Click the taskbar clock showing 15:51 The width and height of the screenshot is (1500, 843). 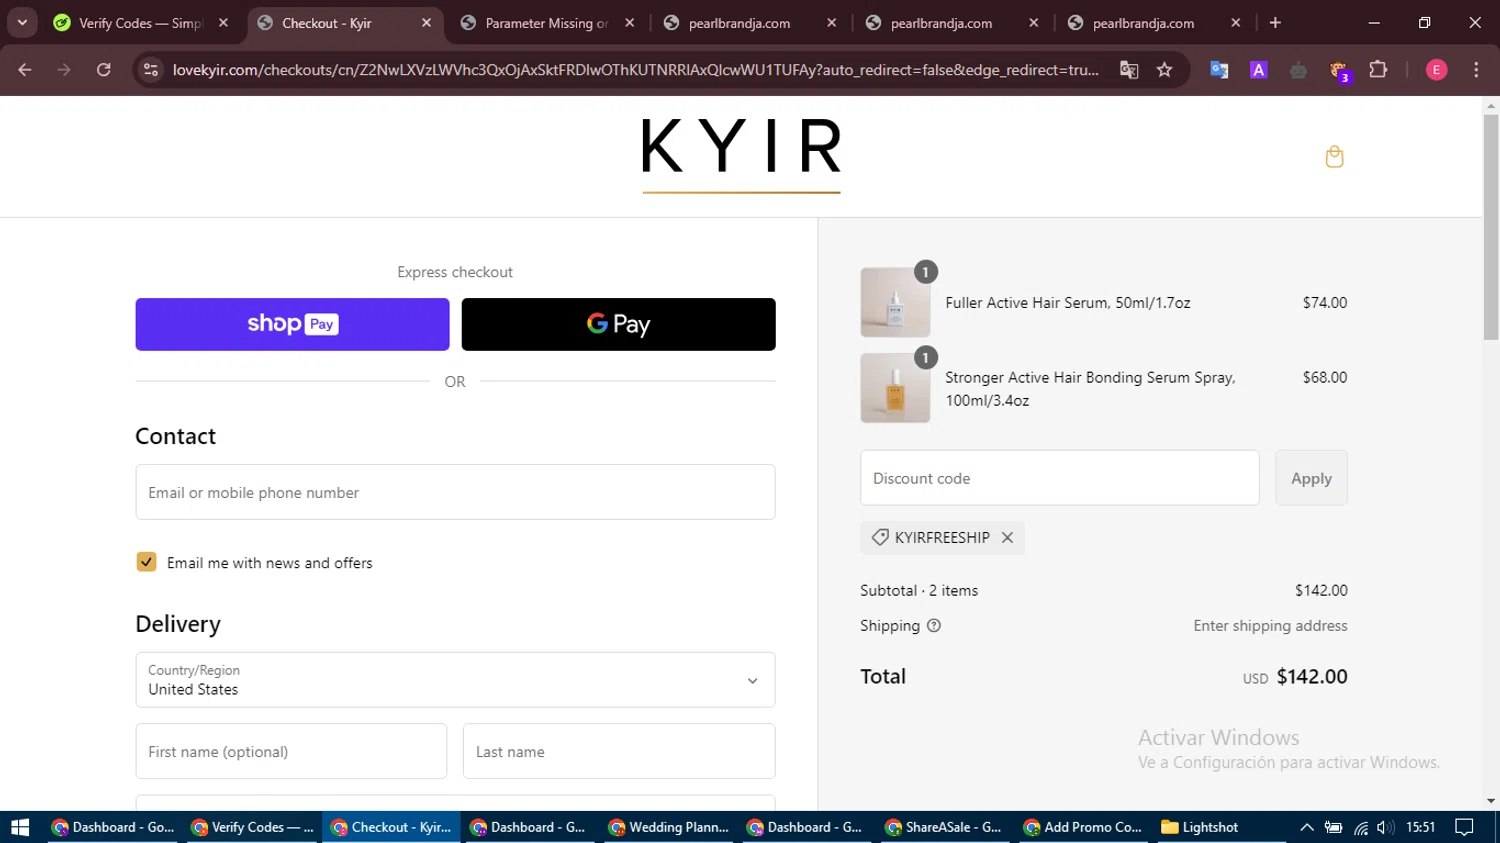pos(1420,827)
